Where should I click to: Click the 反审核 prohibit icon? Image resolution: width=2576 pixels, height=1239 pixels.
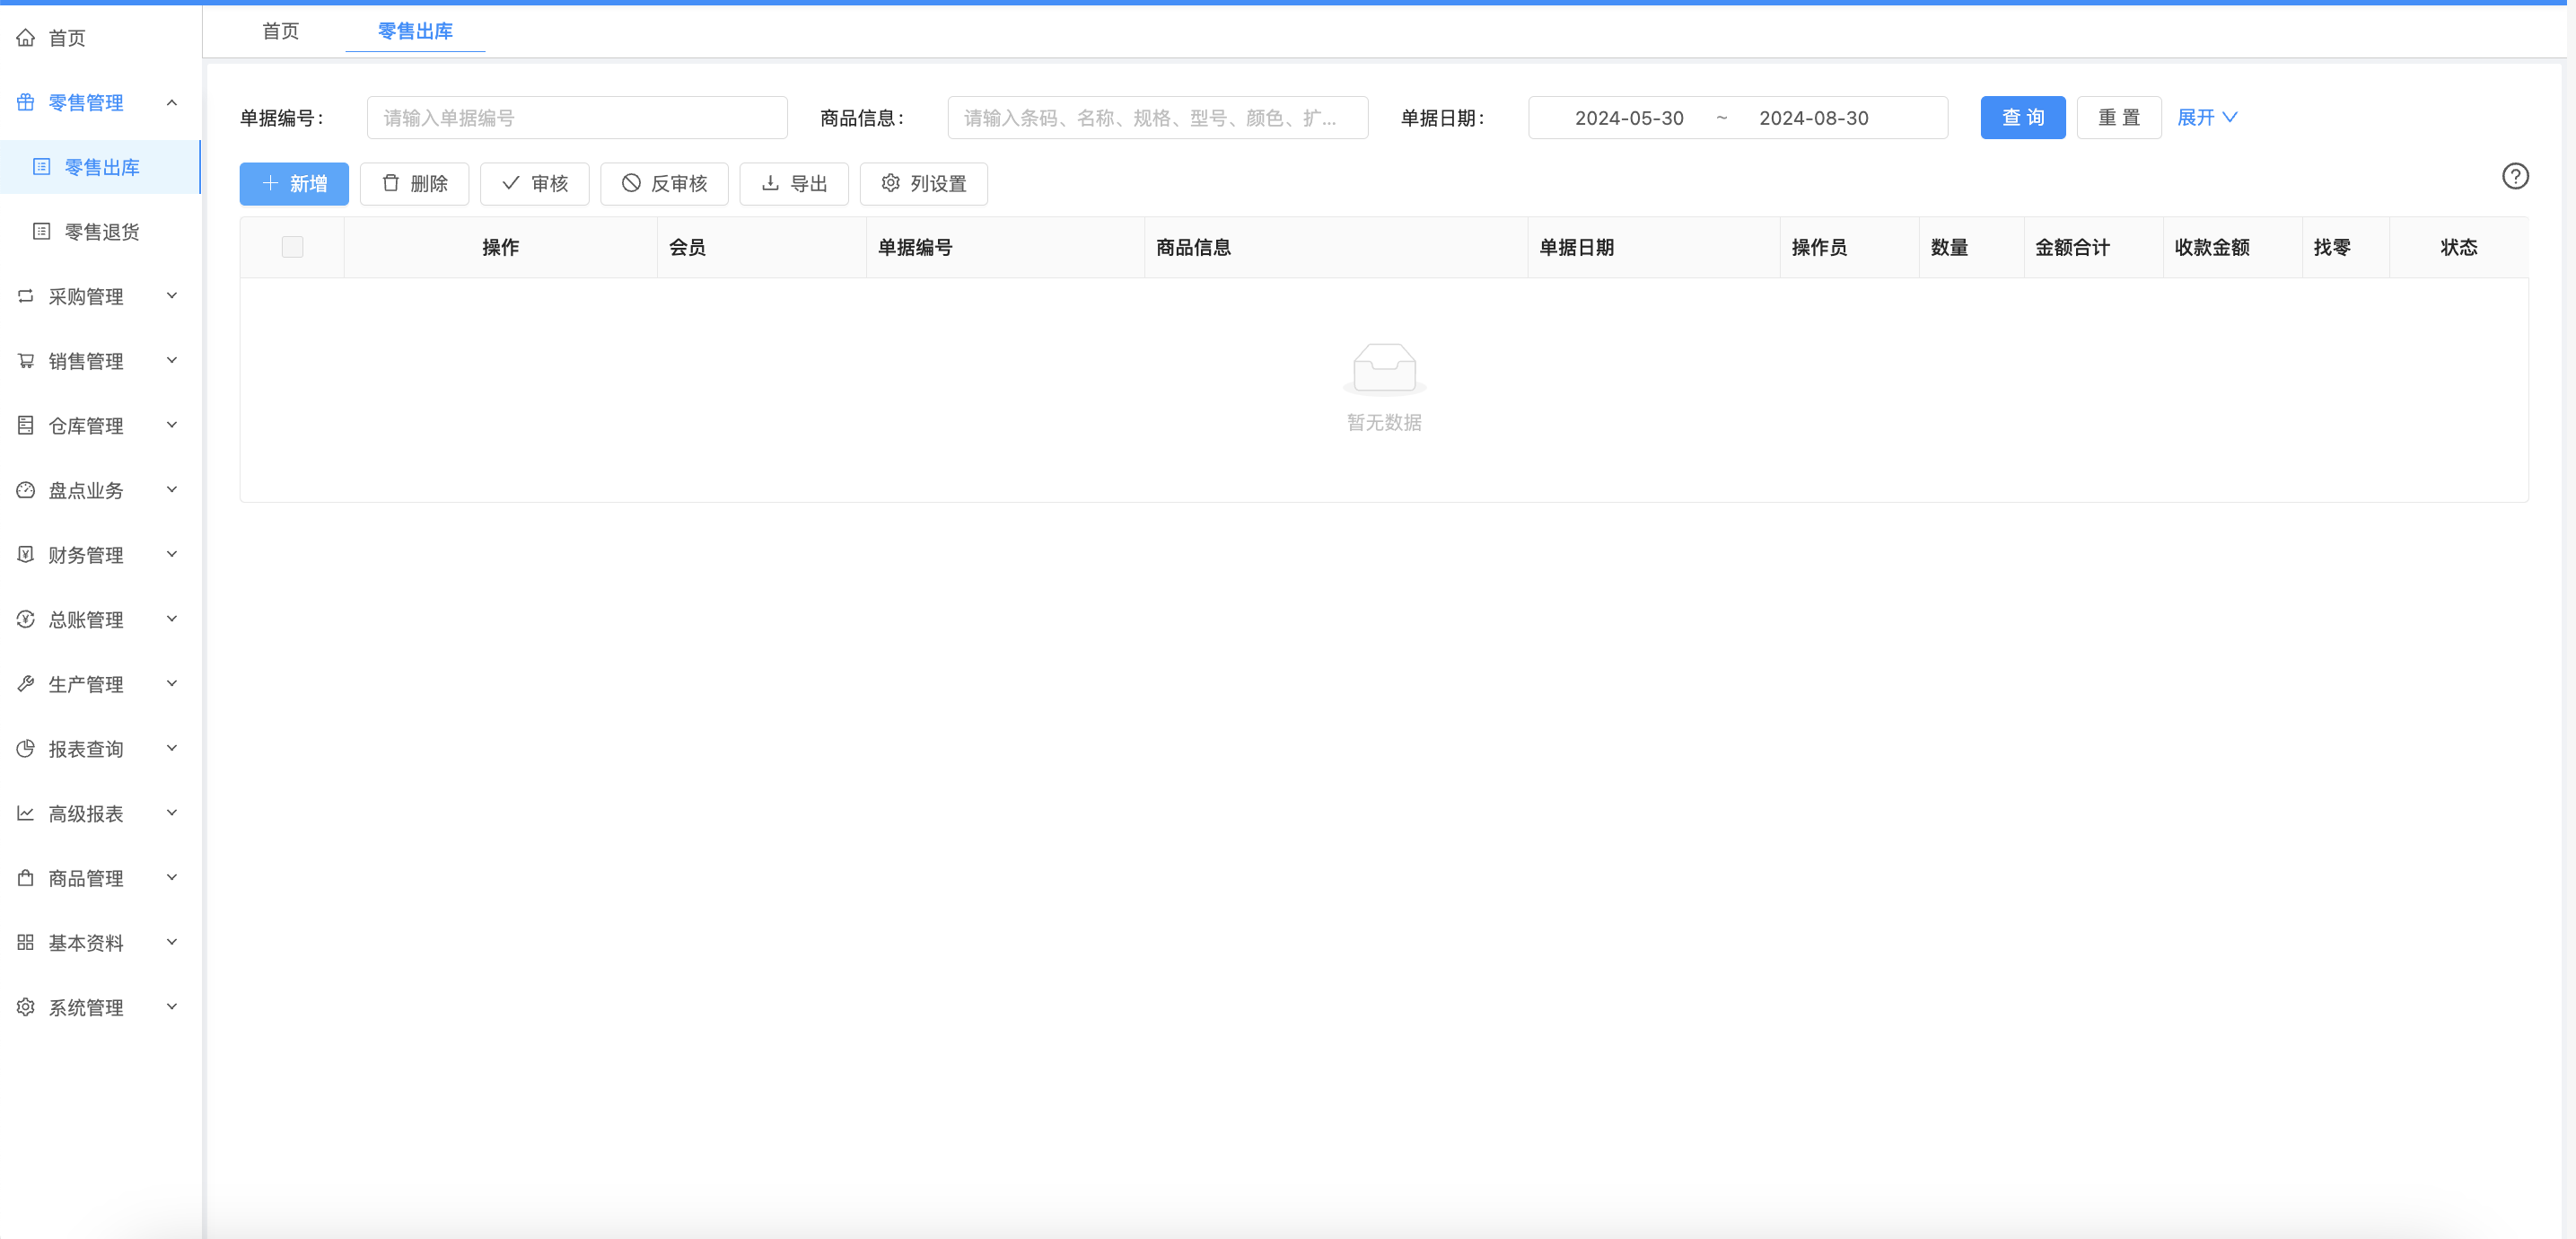click(631, 183)
